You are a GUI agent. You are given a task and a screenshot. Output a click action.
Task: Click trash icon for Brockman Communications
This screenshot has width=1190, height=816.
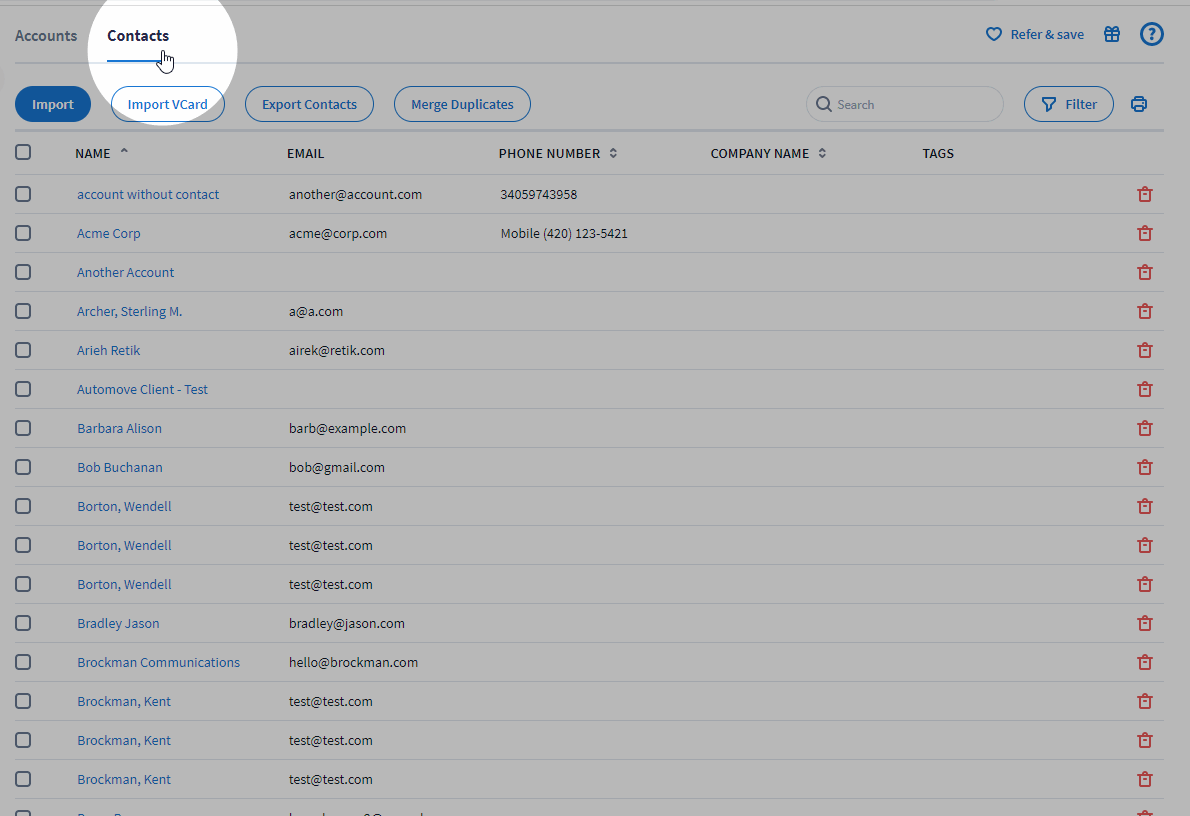click(x=1145, y=662)
